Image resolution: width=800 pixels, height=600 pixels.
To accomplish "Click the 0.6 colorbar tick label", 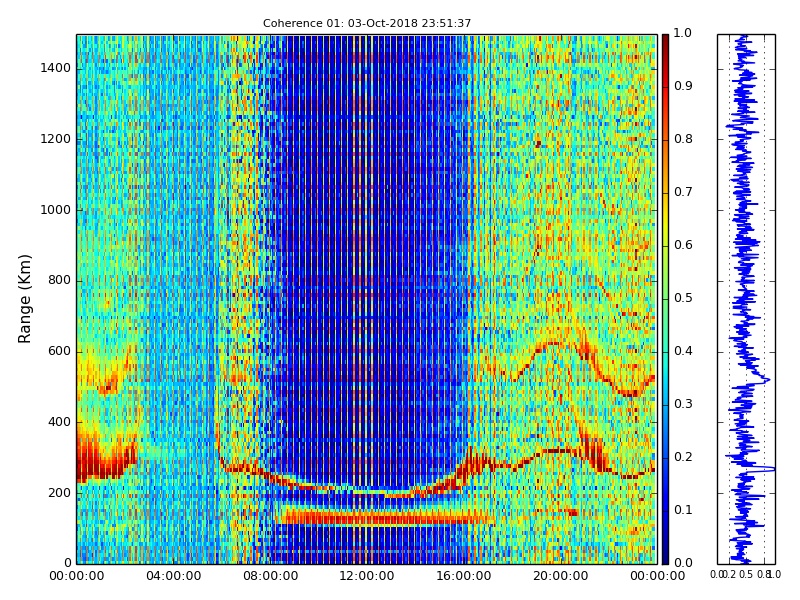I will pos(683,245).
